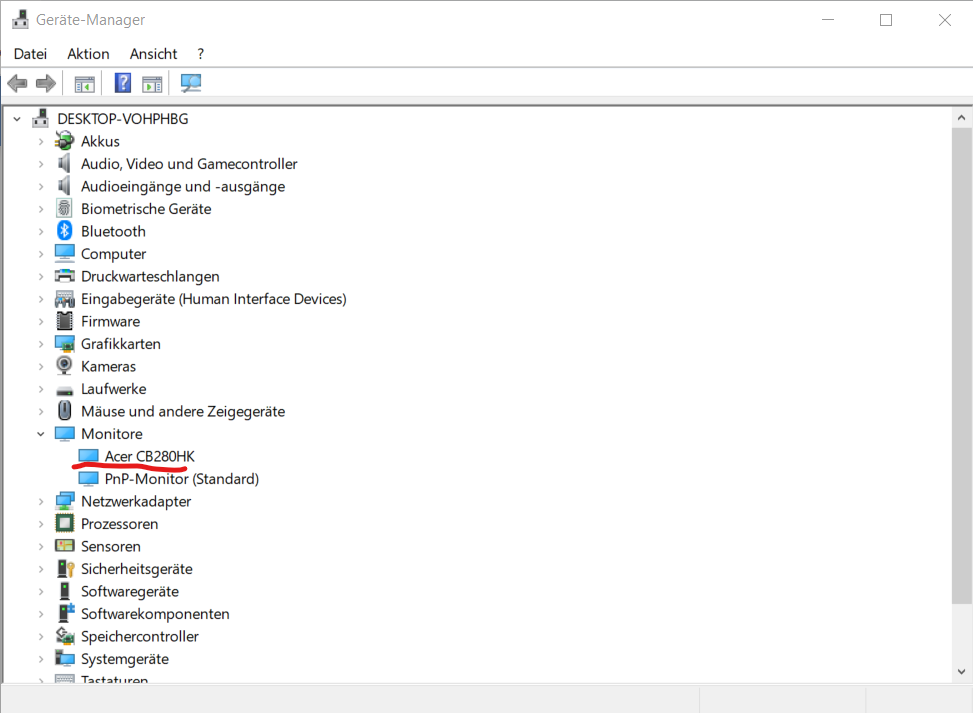Image resolution: width=973 pixels, height=713 pixels.
Task: Click the Druckwarteschlangen printer icon
Action: (65, 276)
